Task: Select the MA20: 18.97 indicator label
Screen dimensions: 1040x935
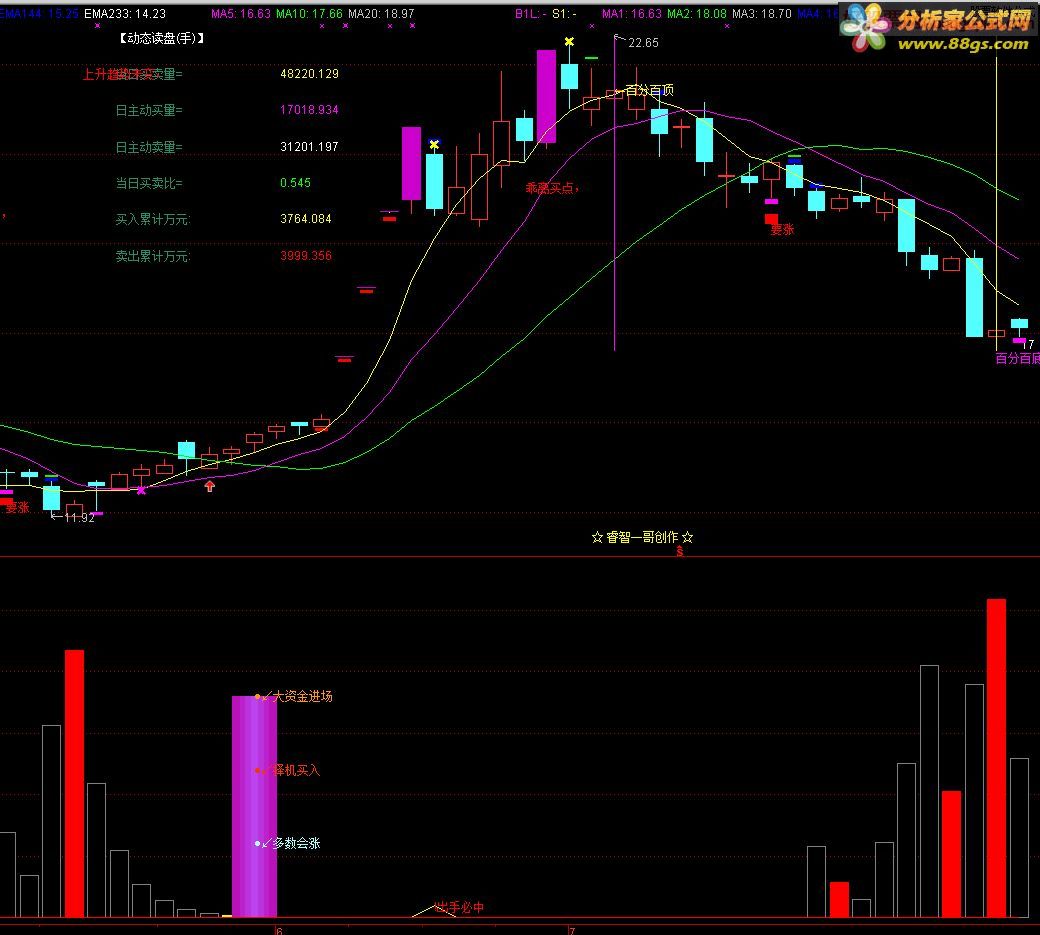Action: coord(381,13)
